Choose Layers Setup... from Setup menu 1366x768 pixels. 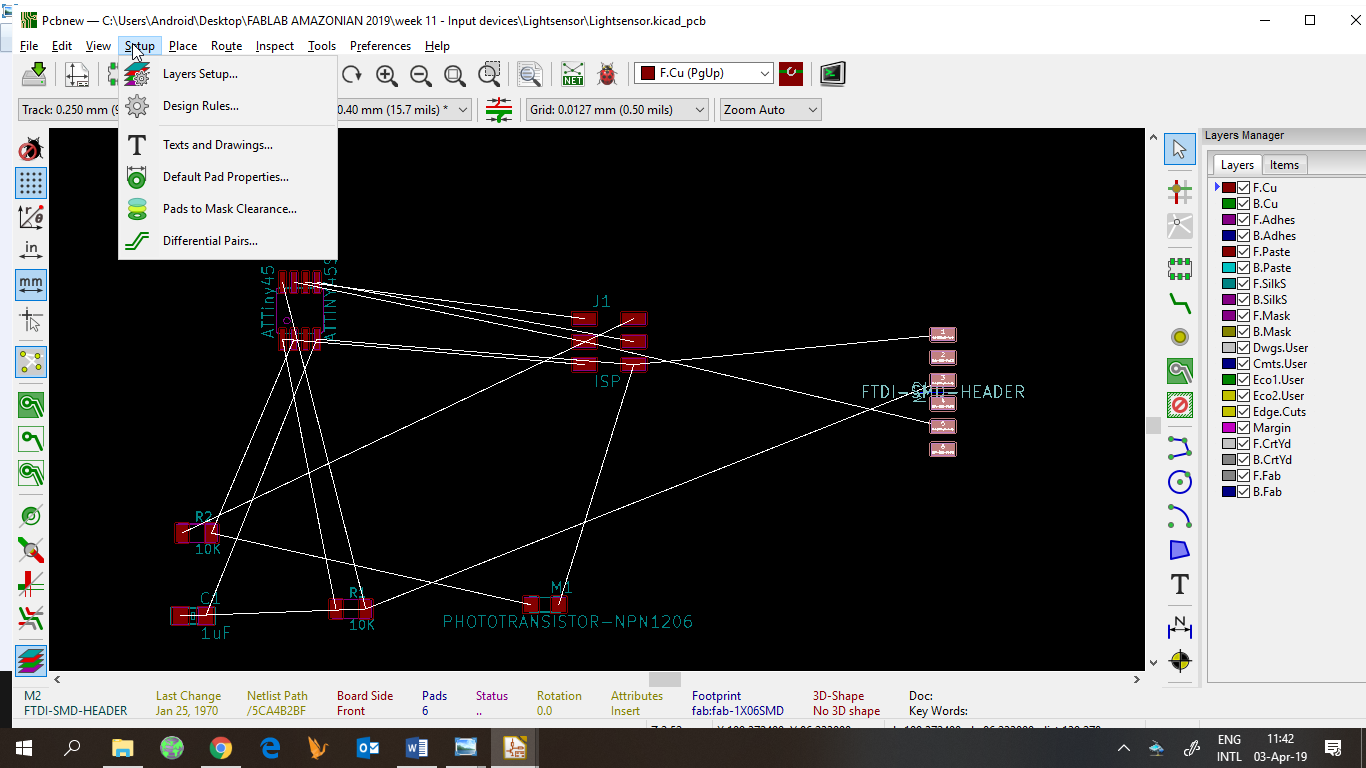[x=200, y=74]
